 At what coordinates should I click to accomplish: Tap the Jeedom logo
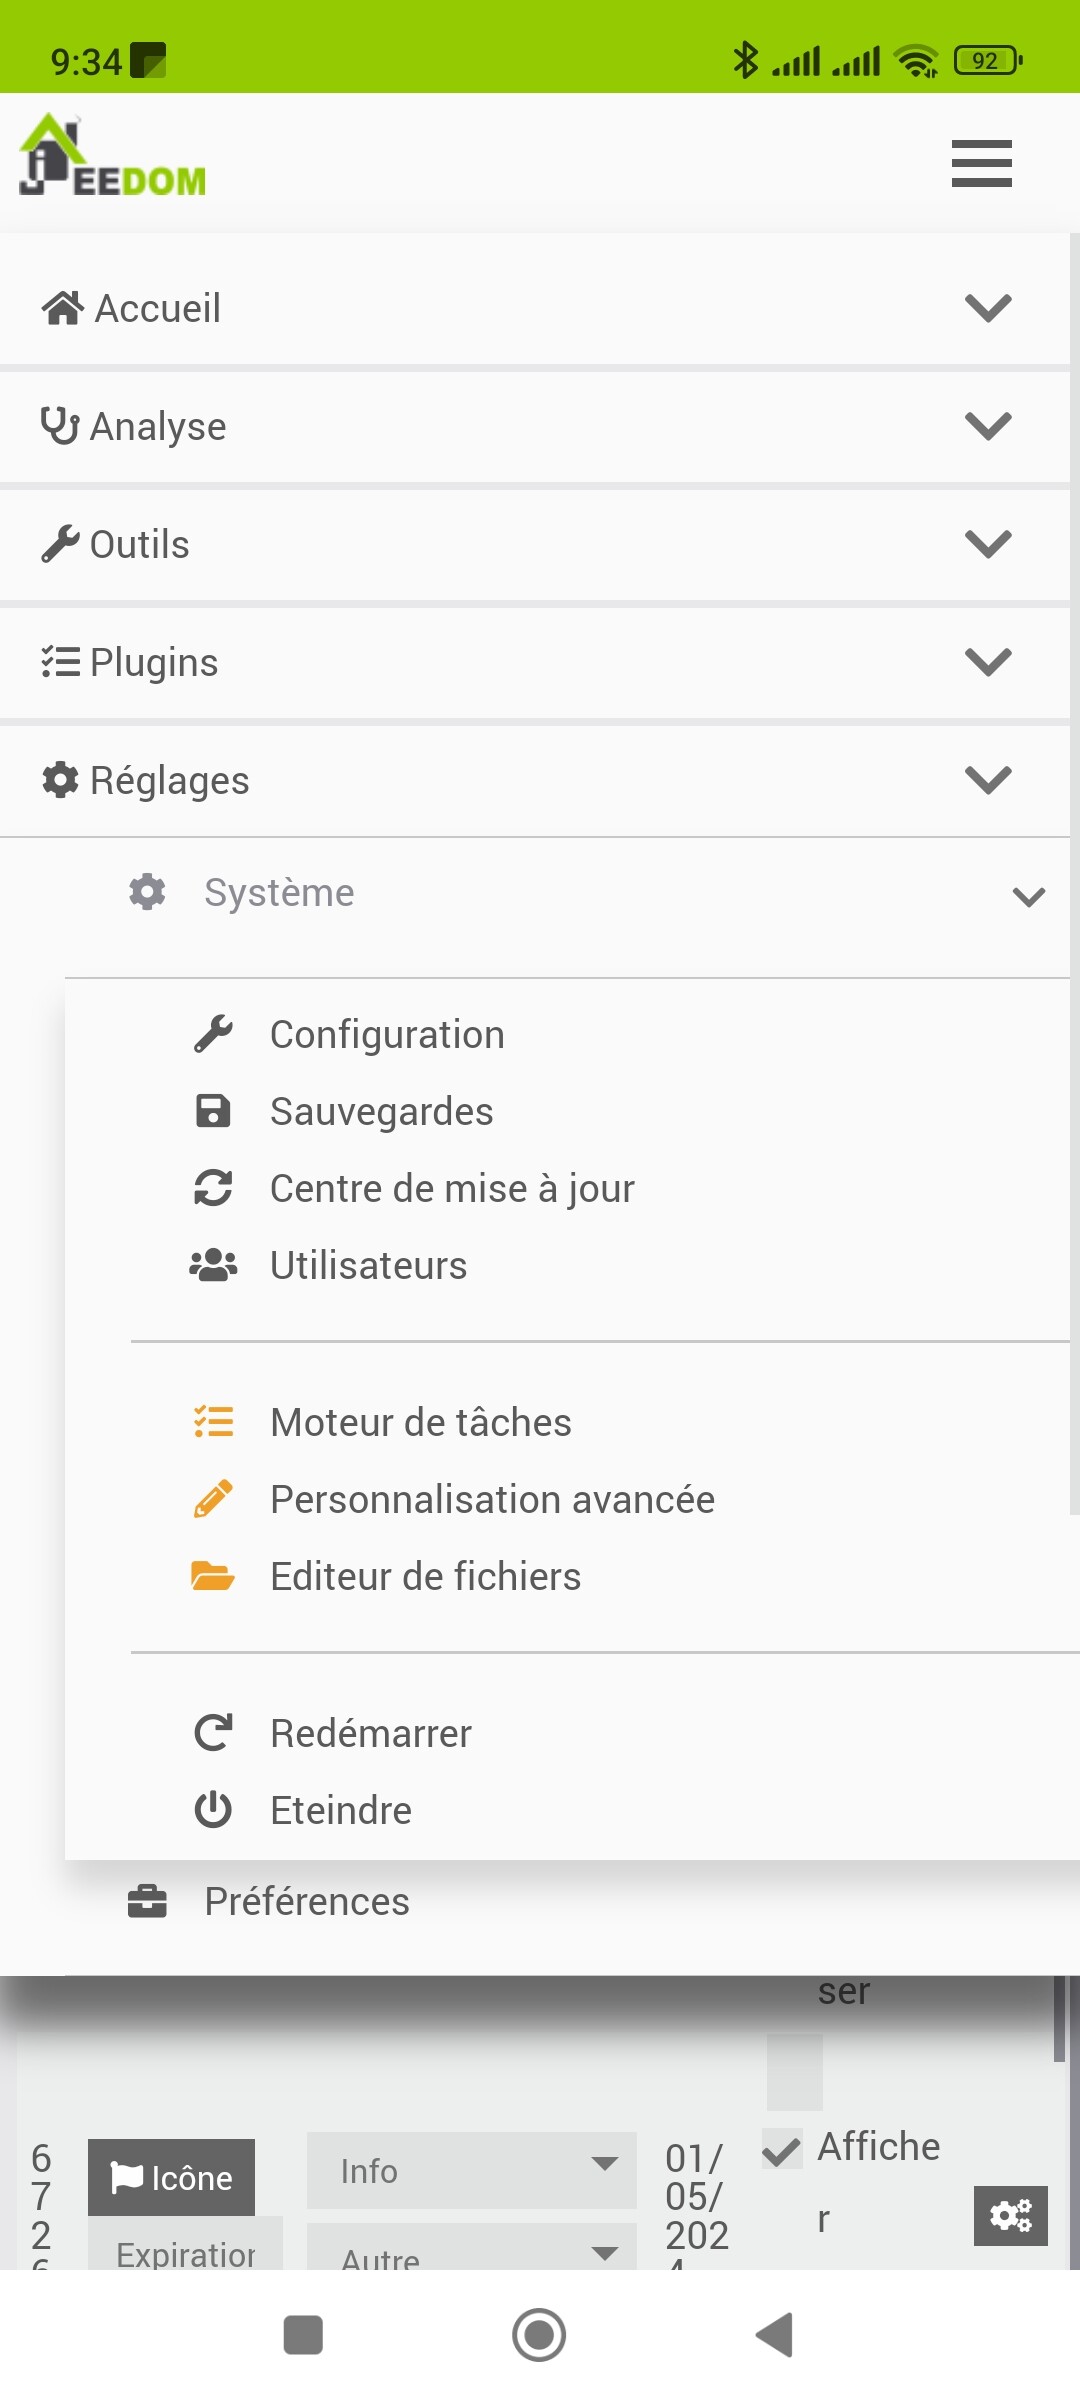[112, 155]
